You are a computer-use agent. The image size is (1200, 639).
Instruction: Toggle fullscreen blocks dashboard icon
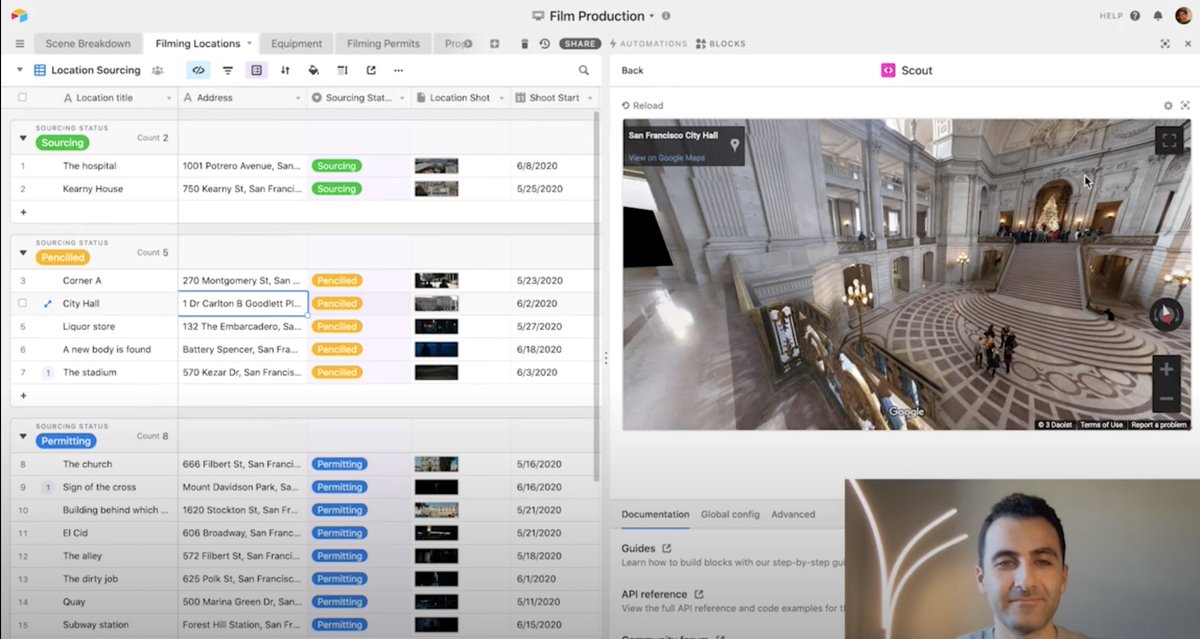[x=1165, y=44]
